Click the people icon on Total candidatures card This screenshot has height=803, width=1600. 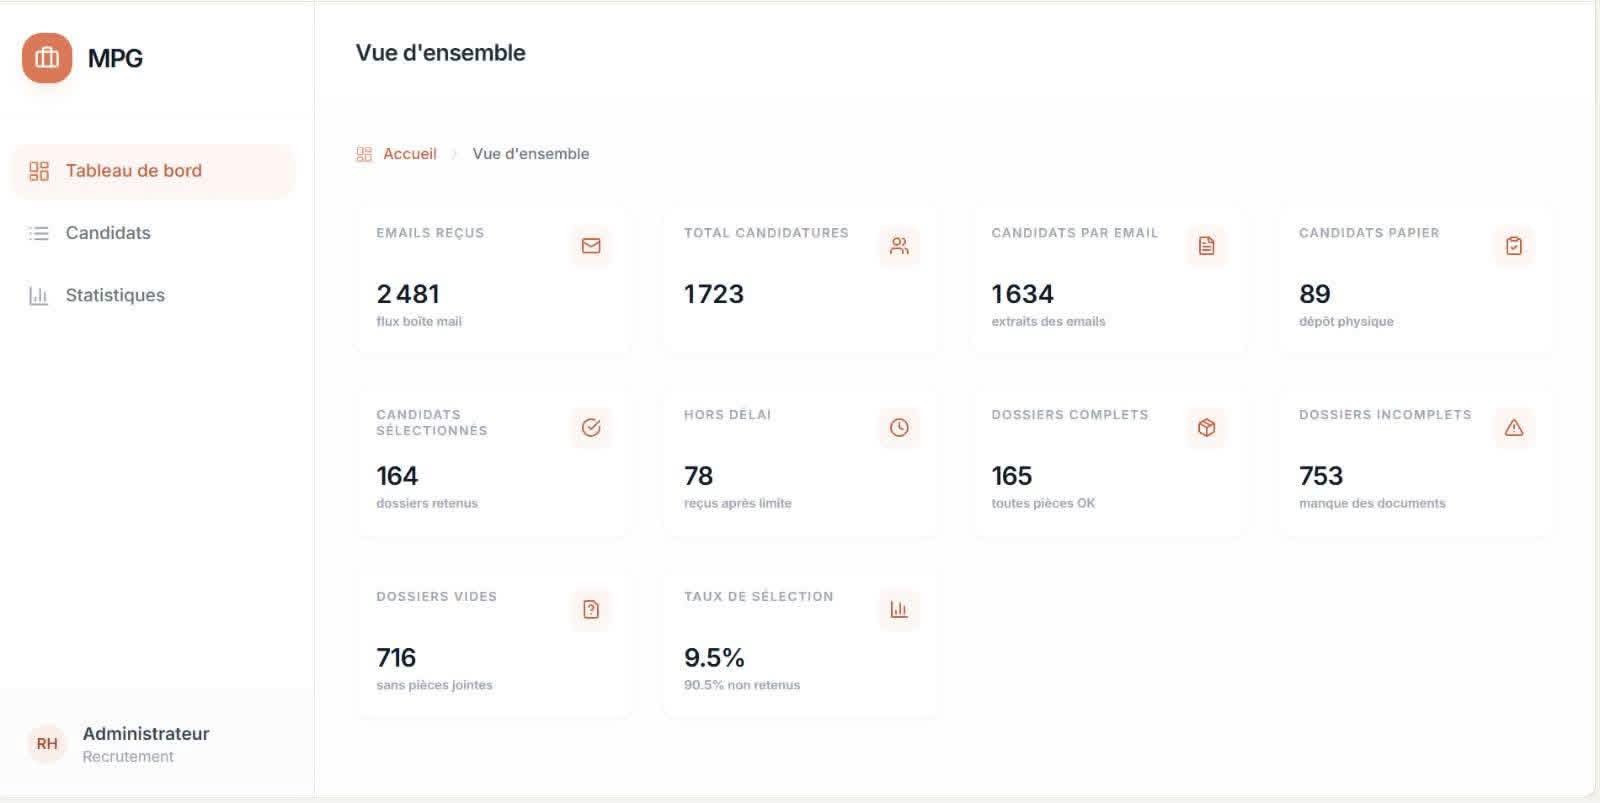899,246
